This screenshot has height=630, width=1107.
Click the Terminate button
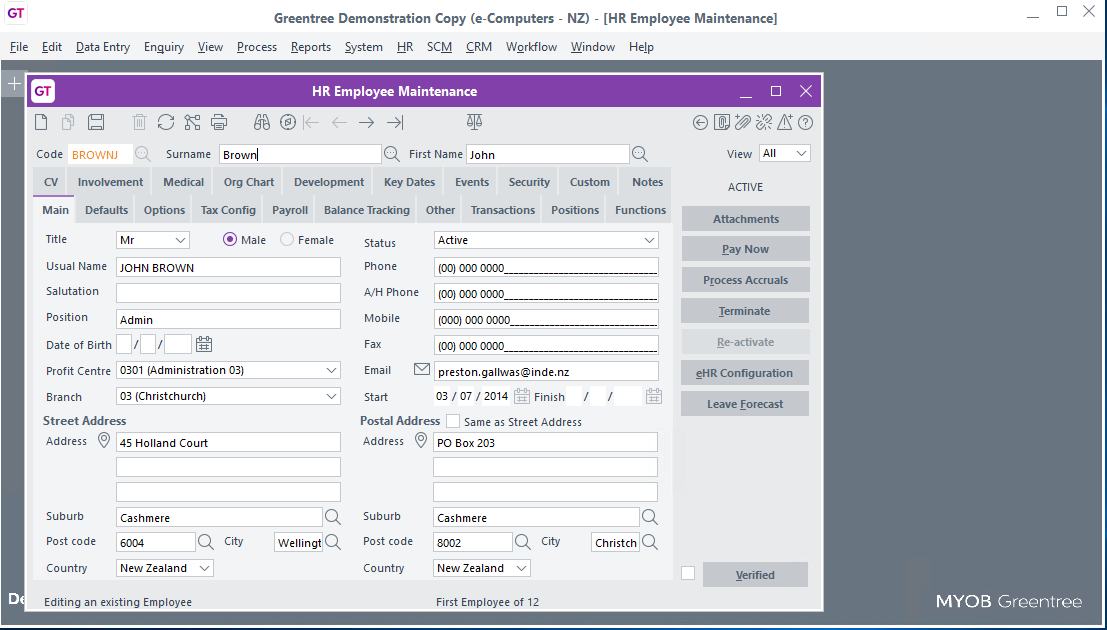pyautogui.click(x=746, y=311)
